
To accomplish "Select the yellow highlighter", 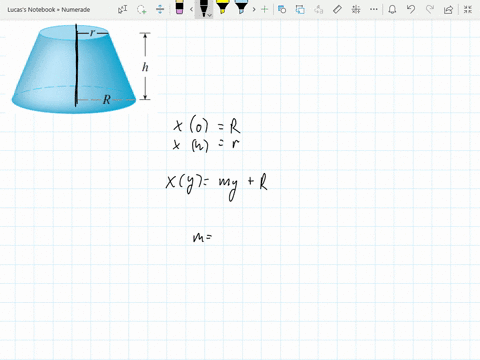I will click(222, 7).
